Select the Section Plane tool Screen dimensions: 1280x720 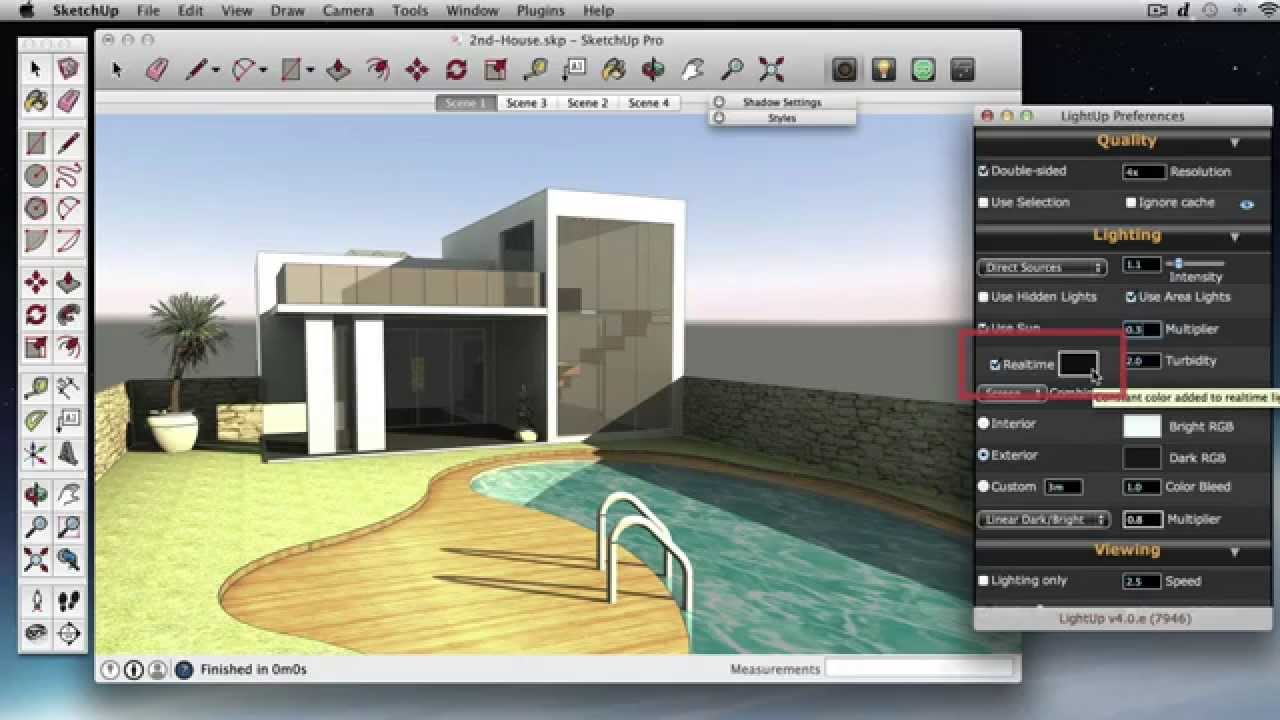[68, 632]
